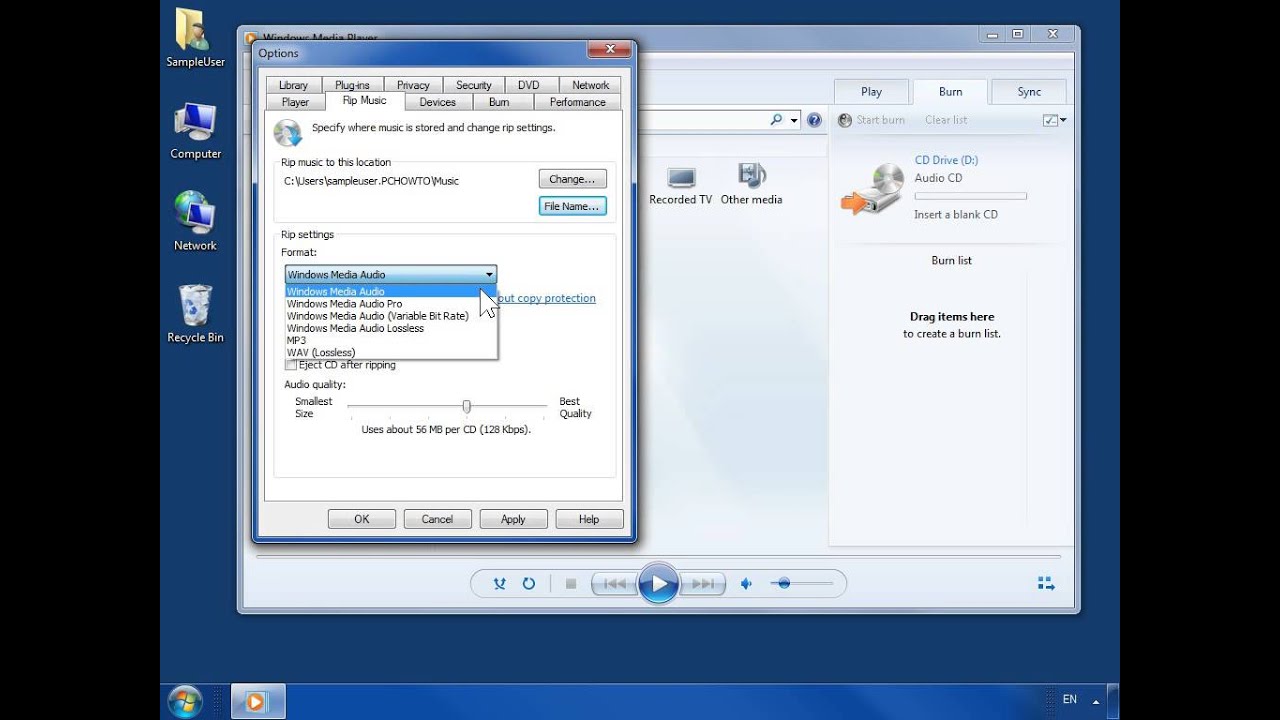Image resolution: width=1280 pixels, height=720 pixels.
Task: Open Media Player help via question mark icon
Action: [x=814, y=120]
